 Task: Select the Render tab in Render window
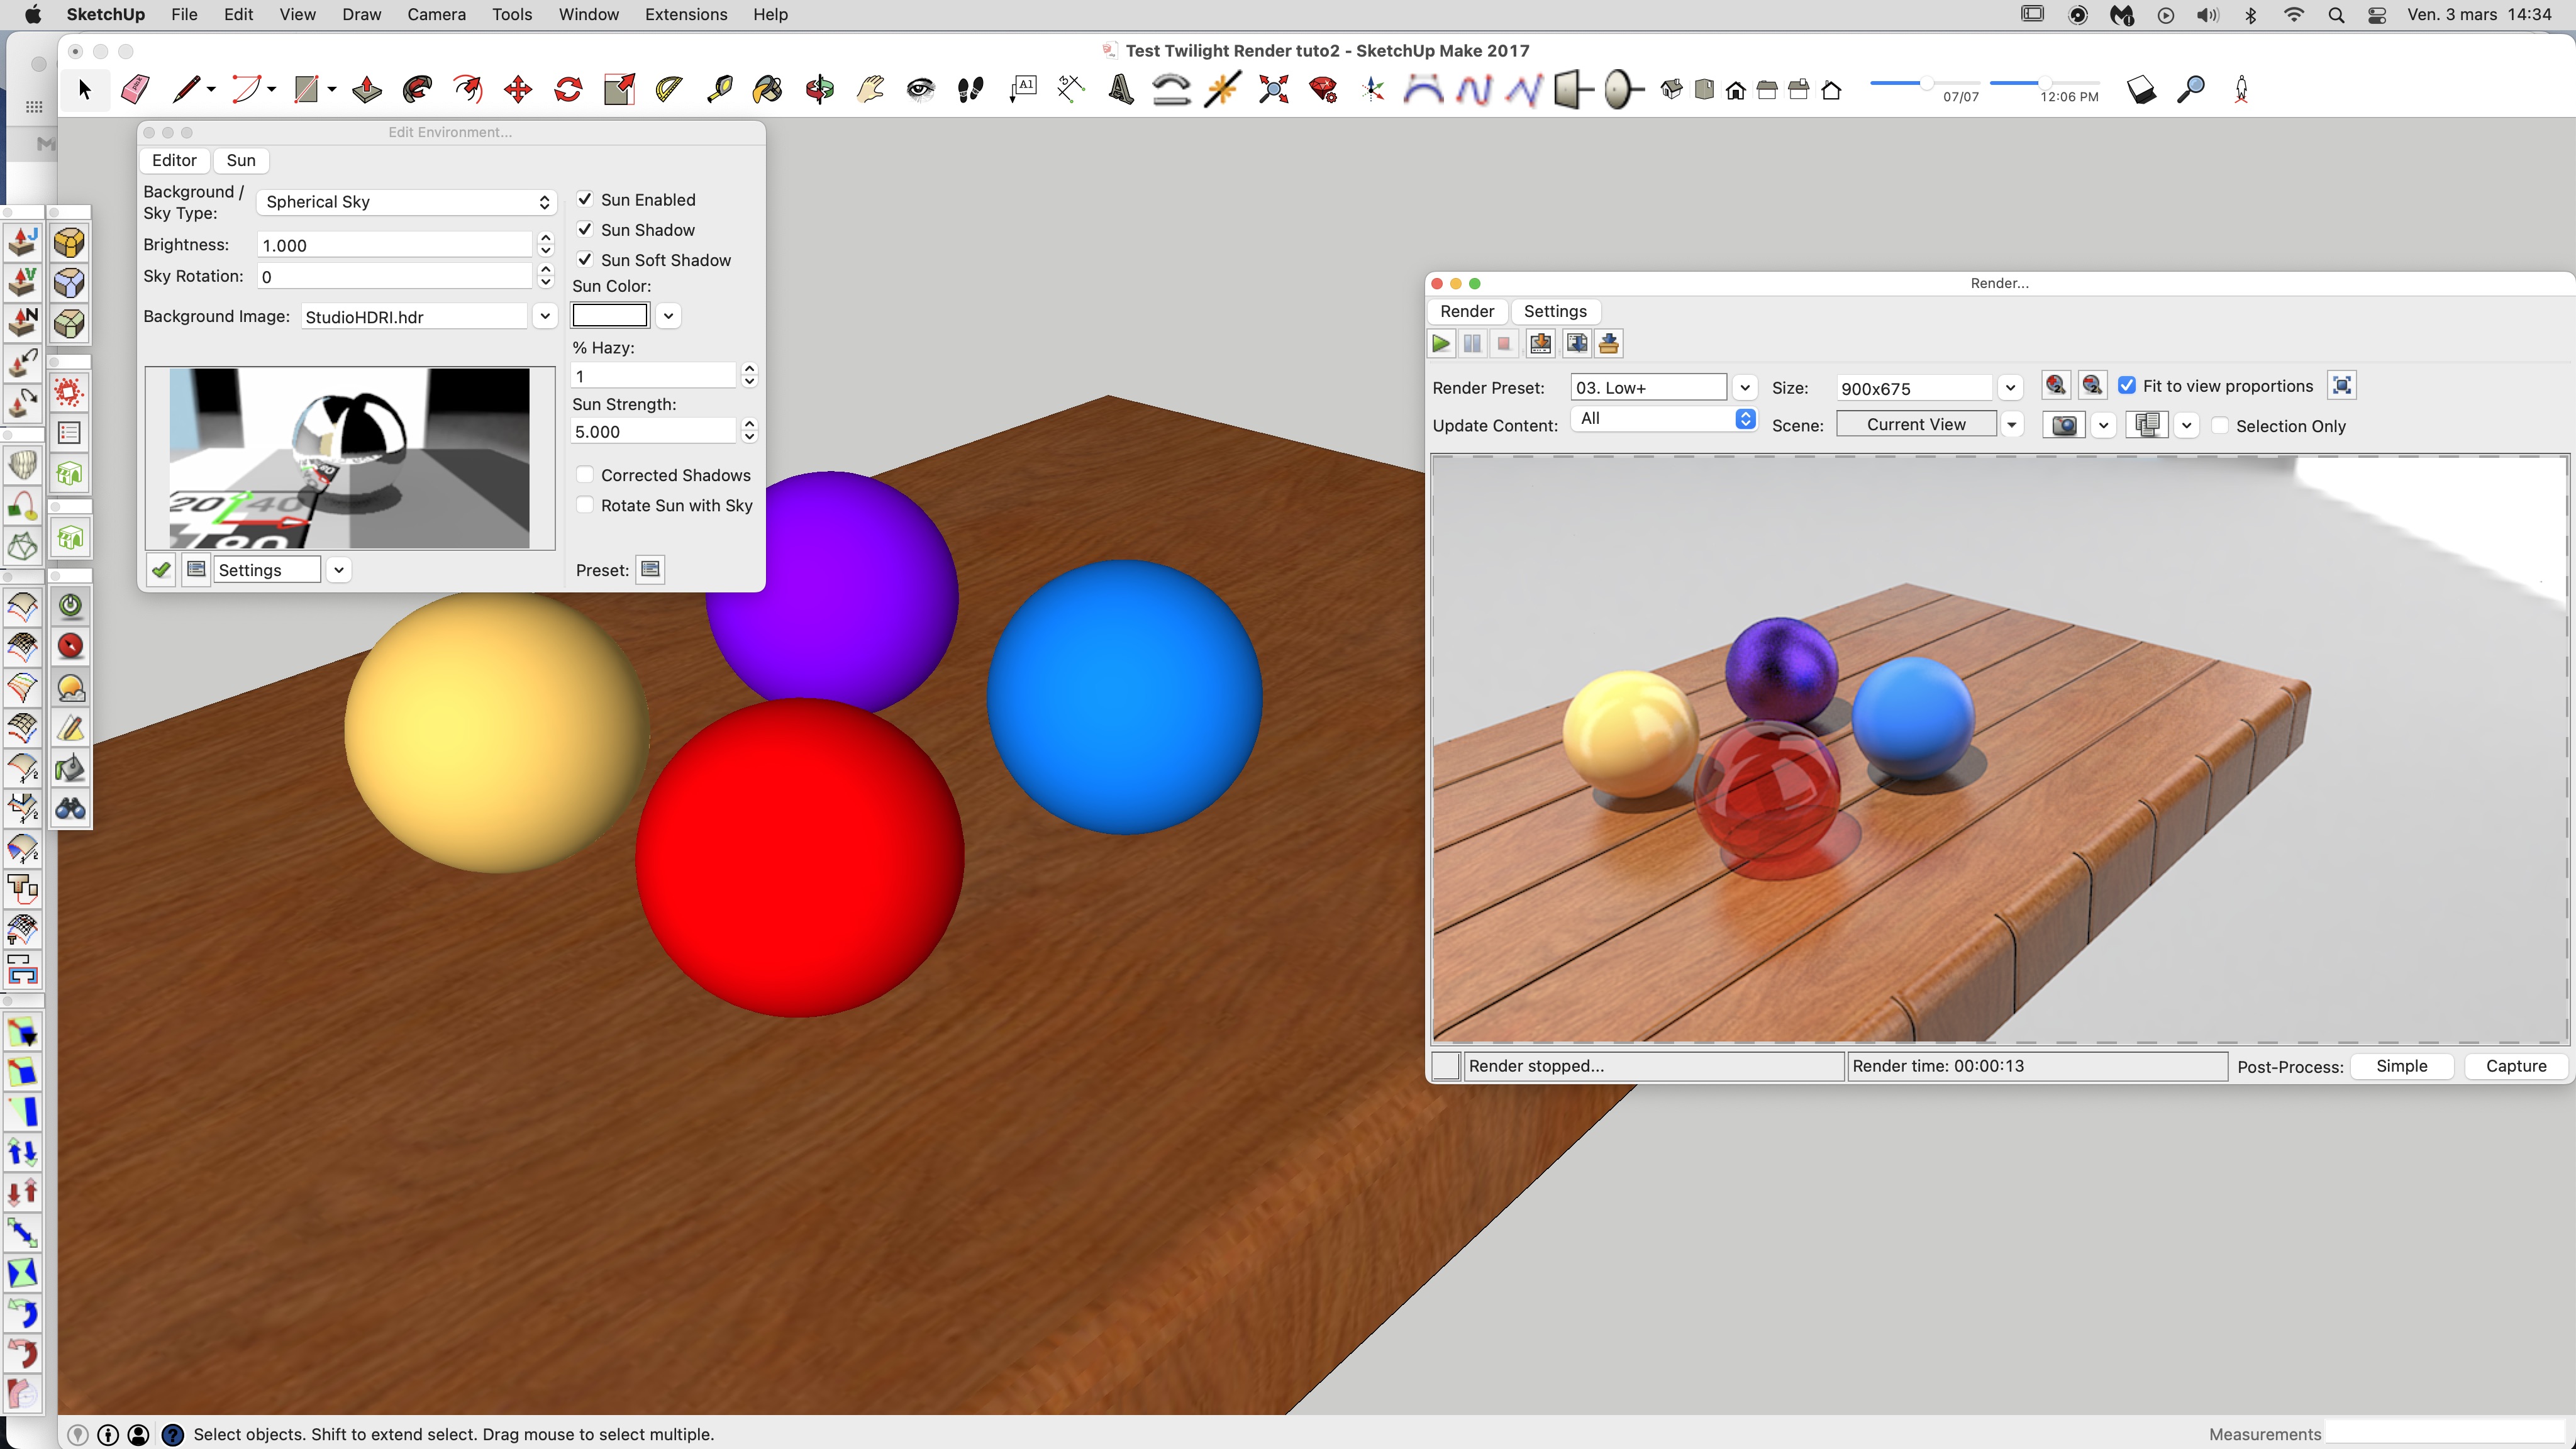coord(1466,311)
